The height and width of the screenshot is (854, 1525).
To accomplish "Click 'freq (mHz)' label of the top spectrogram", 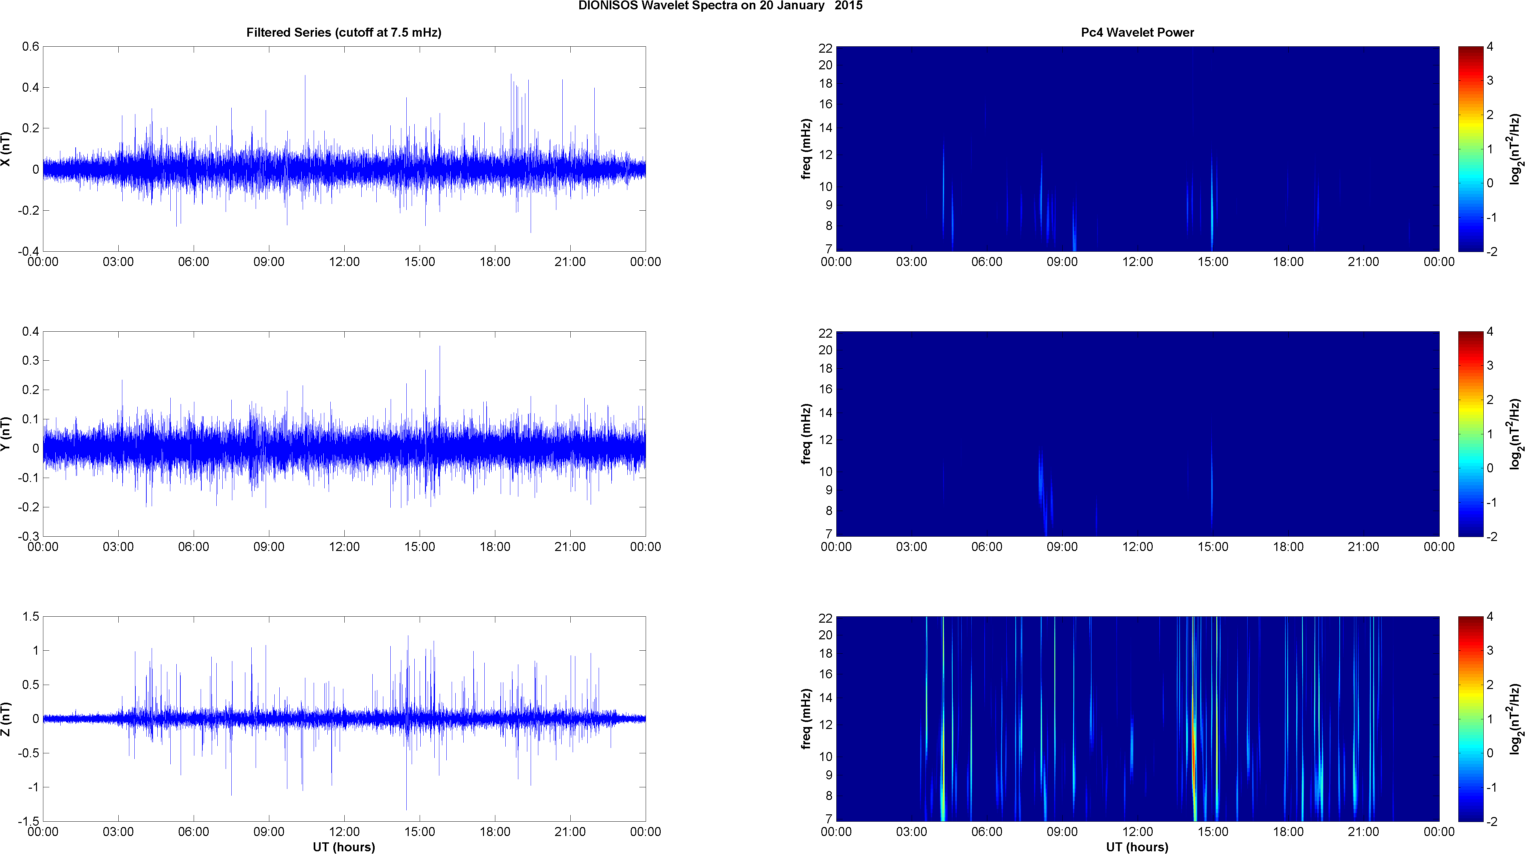I will pyautogui.click(x=806, y=149).
